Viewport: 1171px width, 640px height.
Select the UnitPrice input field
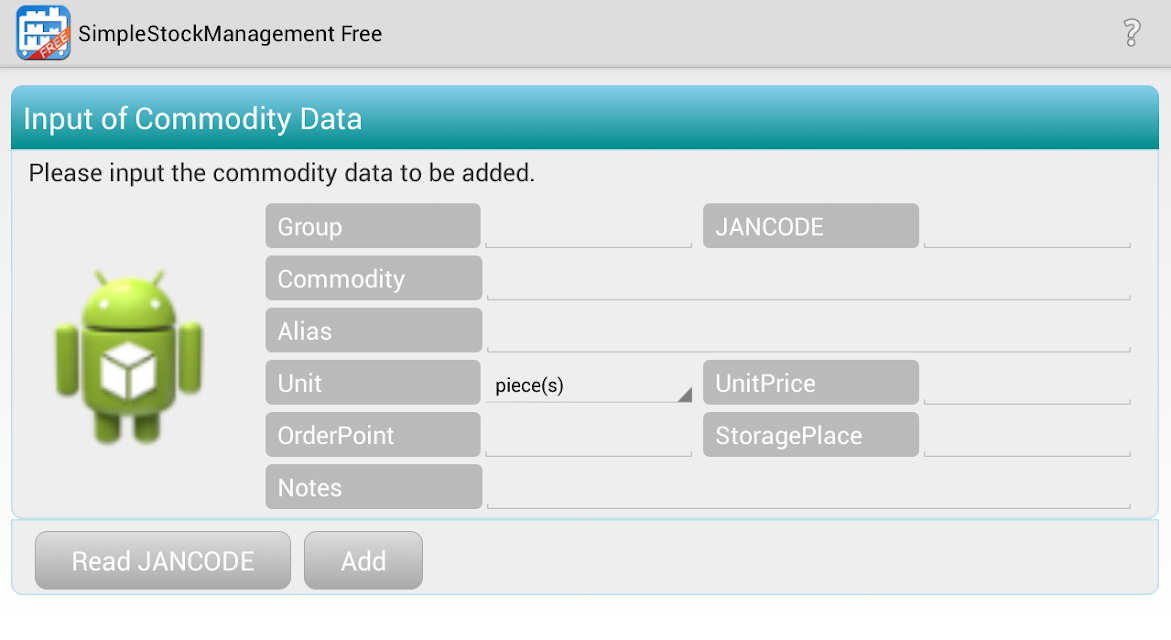pyautogui.click(x=1027, y=383)
